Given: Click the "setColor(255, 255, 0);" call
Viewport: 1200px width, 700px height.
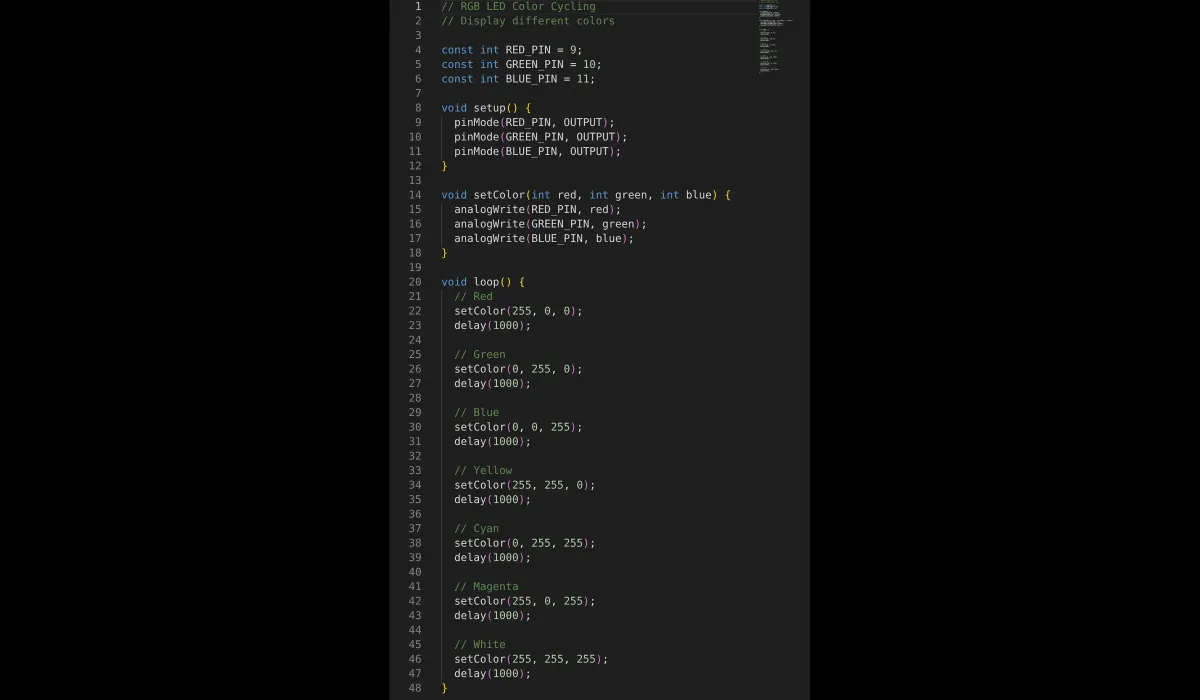Looking at the screenshot, I should 525,485.
